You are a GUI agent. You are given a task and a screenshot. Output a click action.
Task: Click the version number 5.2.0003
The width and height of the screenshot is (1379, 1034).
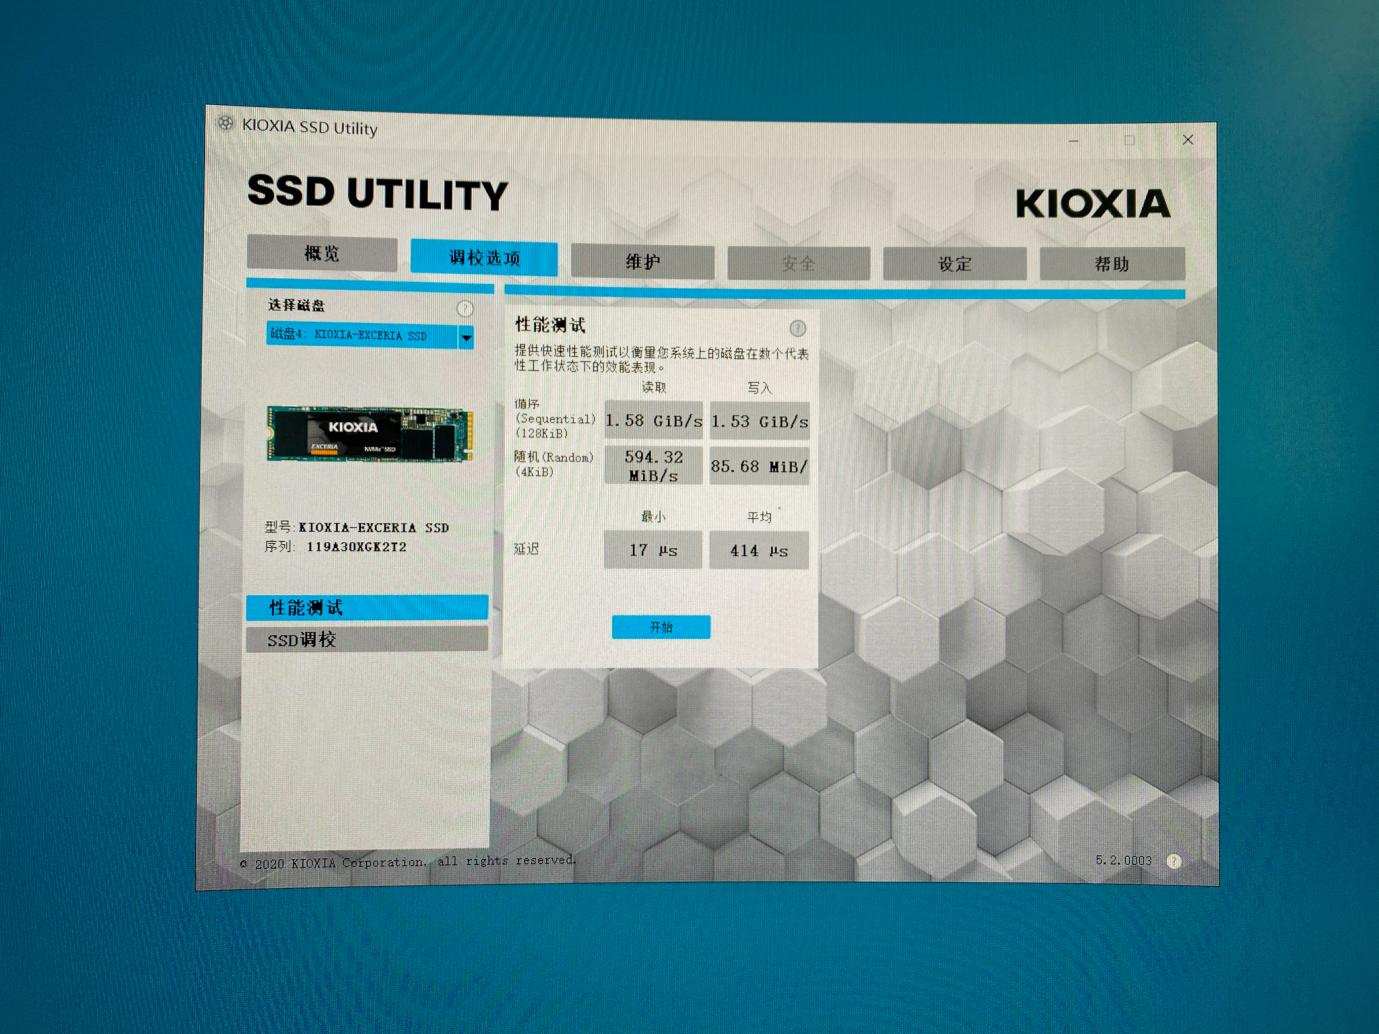point(1124,860)
